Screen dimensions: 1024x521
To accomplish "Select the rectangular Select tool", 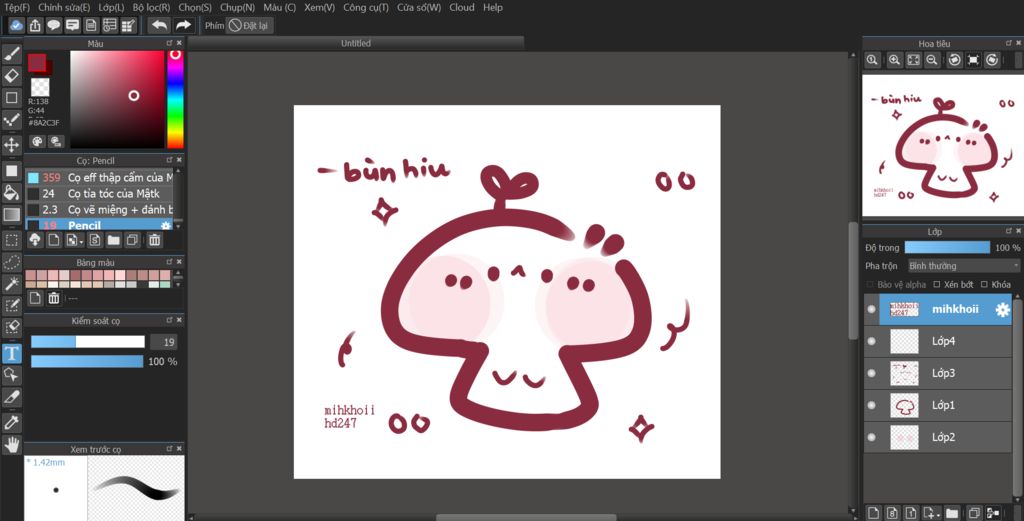I will pos(12,240).
